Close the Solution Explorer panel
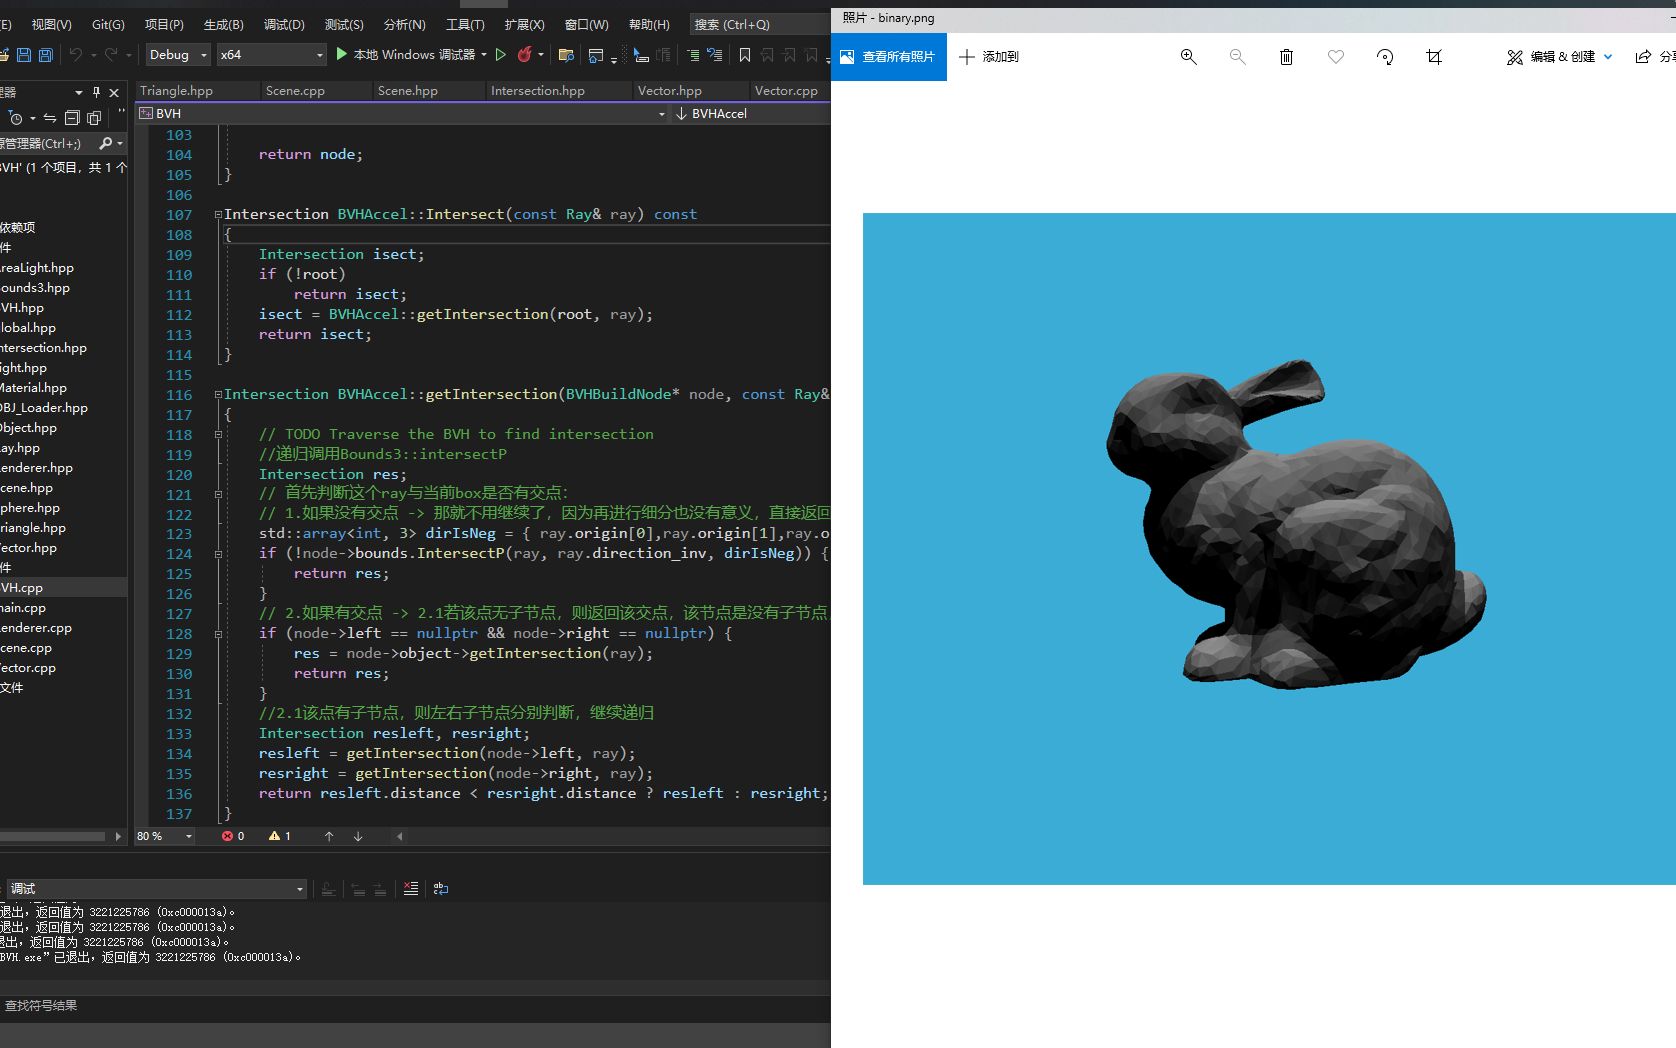This screenshot has height=1048, width=1676. 114,92
